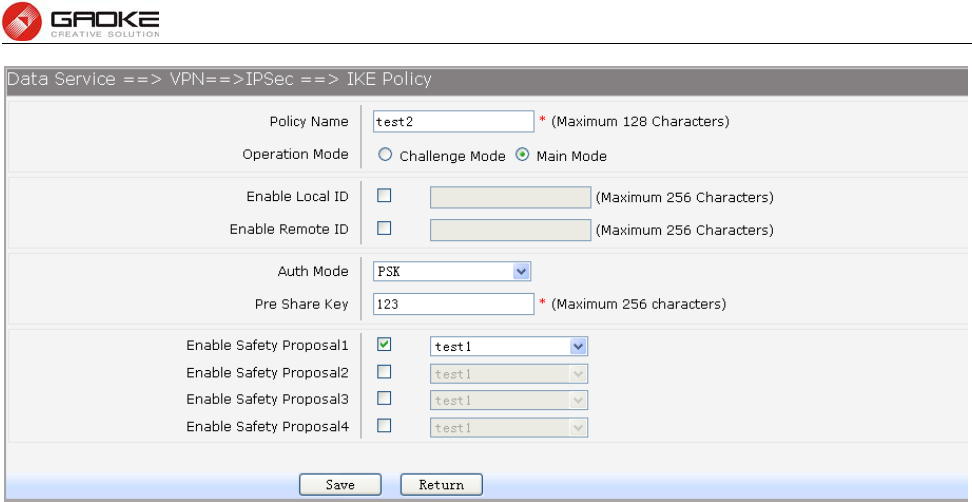The width and height of the screenshot is (972, 502).
Task: Uncheck Enable Safety Proposal1 checkbox
Action: point(384,345)
